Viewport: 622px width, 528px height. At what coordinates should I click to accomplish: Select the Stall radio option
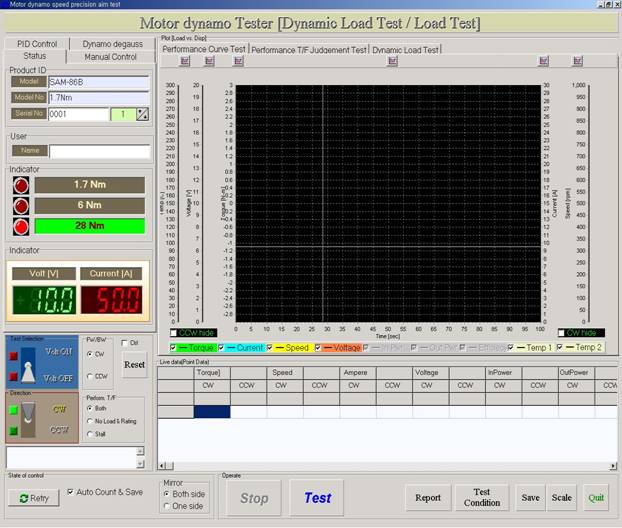pos(90,434)
